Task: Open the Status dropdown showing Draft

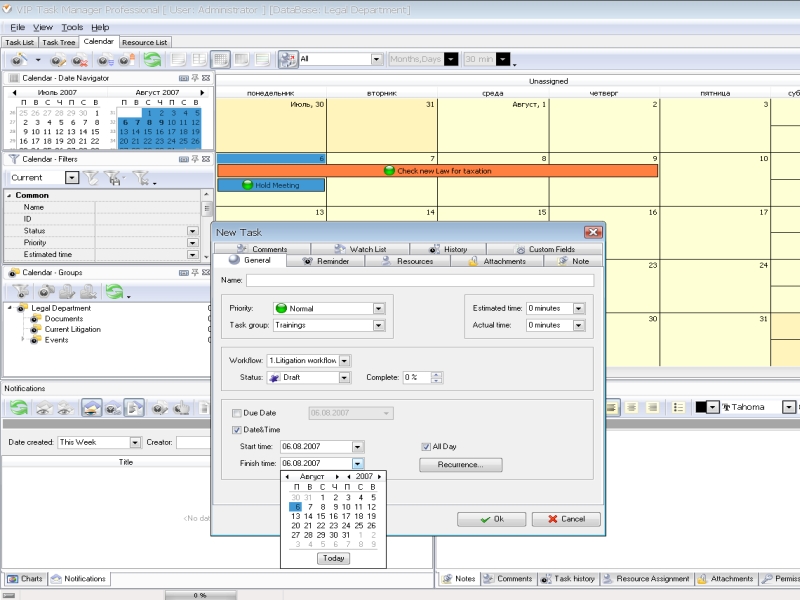Action: point(344,377)
